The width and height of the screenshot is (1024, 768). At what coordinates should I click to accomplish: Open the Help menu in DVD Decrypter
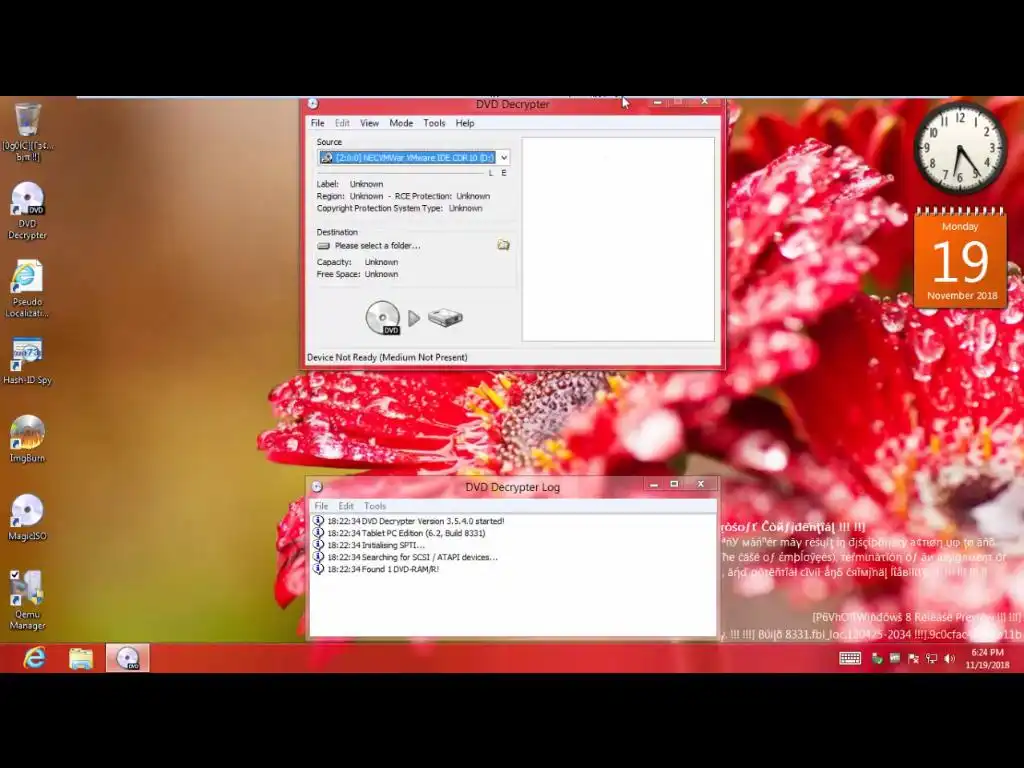point(465,123)
